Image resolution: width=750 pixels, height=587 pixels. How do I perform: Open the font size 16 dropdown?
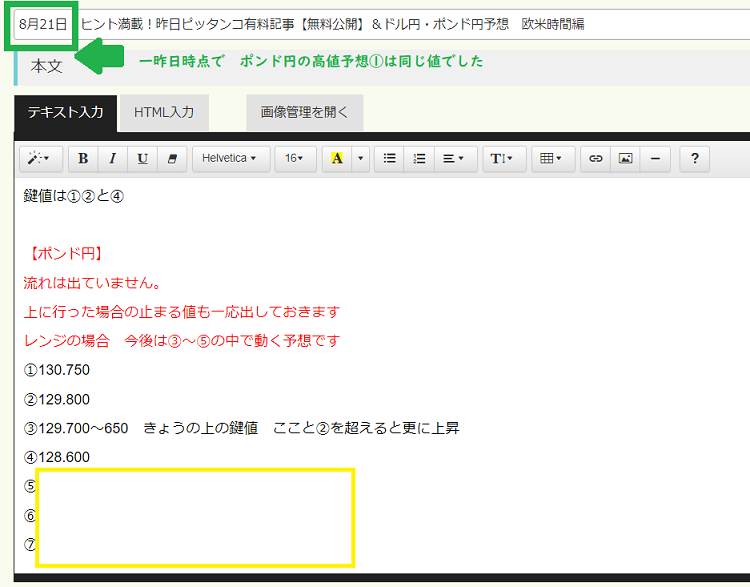click(x=295, y=158)
